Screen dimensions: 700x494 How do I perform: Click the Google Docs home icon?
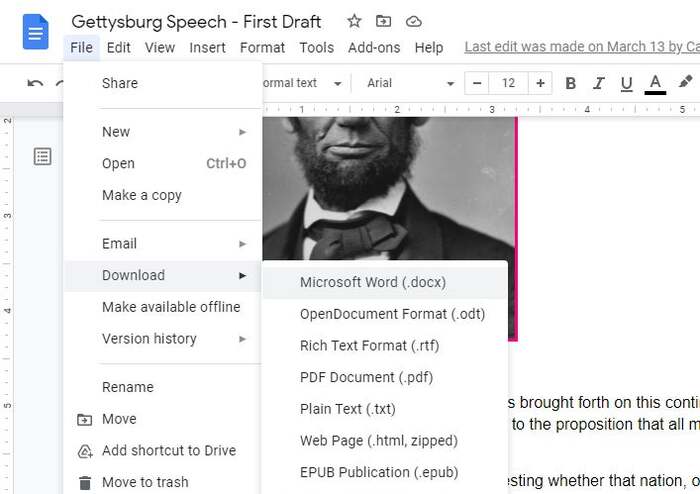35,32
